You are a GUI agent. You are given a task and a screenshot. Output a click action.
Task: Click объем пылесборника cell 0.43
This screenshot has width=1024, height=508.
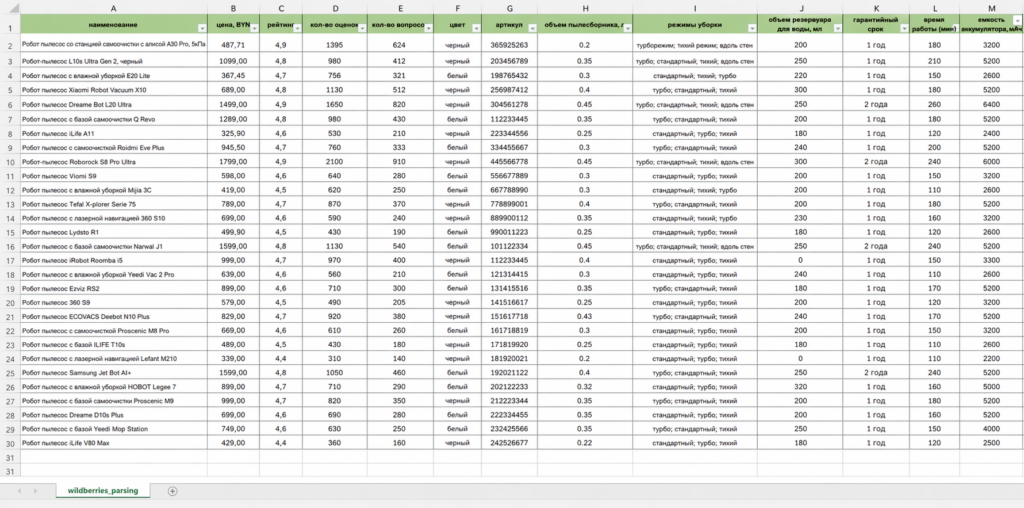click(x=585, y=317)
